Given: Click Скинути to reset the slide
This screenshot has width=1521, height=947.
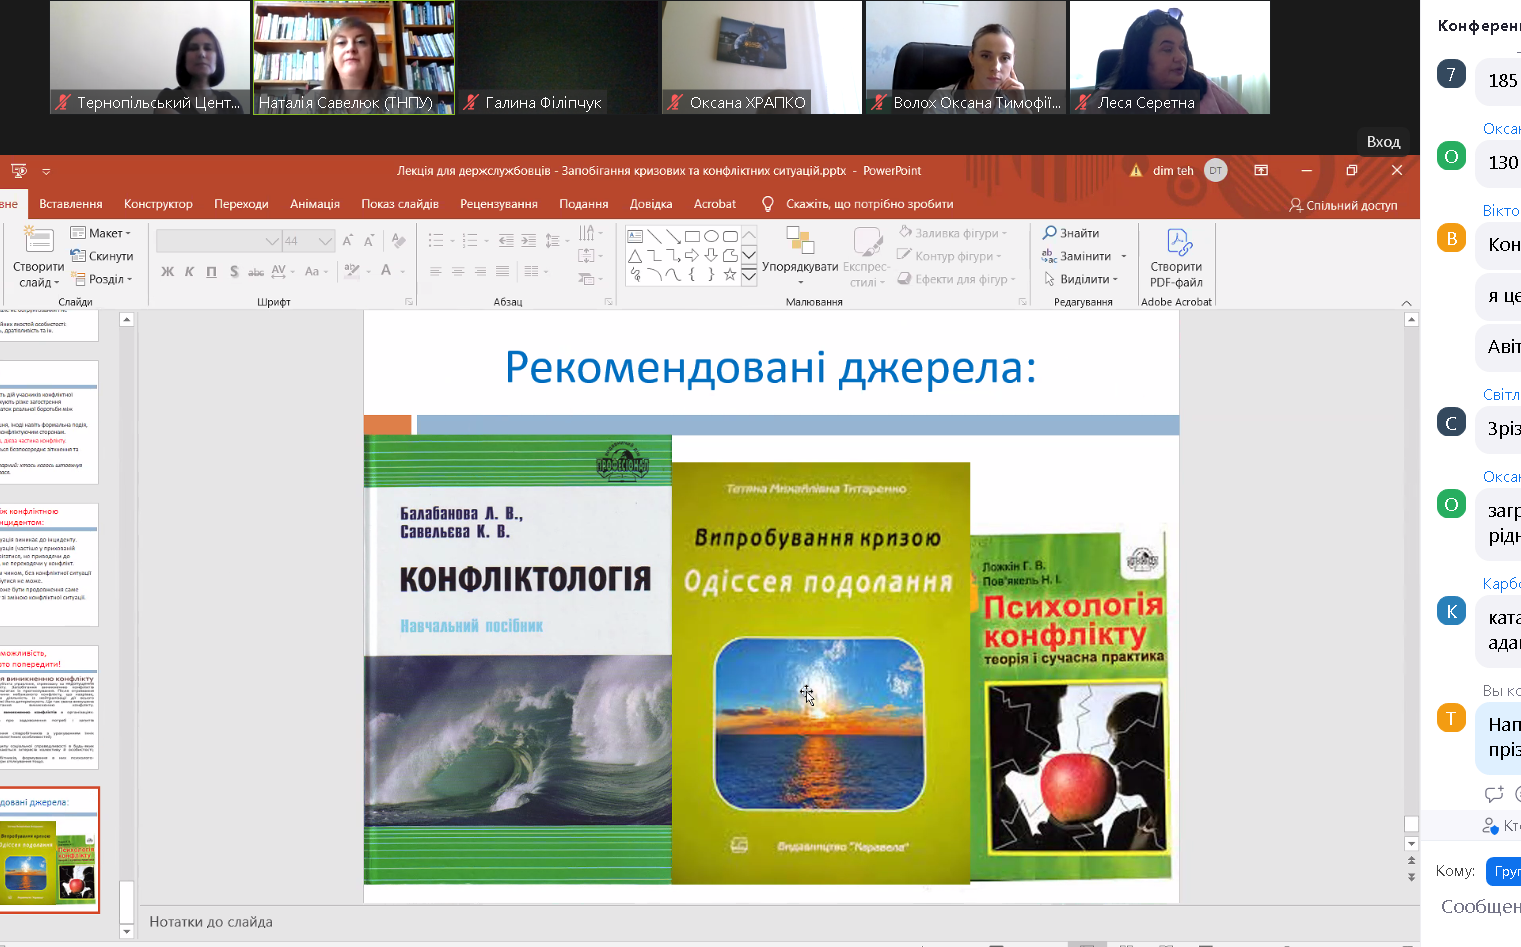Looking at the screenshot, I should (101, 256).
